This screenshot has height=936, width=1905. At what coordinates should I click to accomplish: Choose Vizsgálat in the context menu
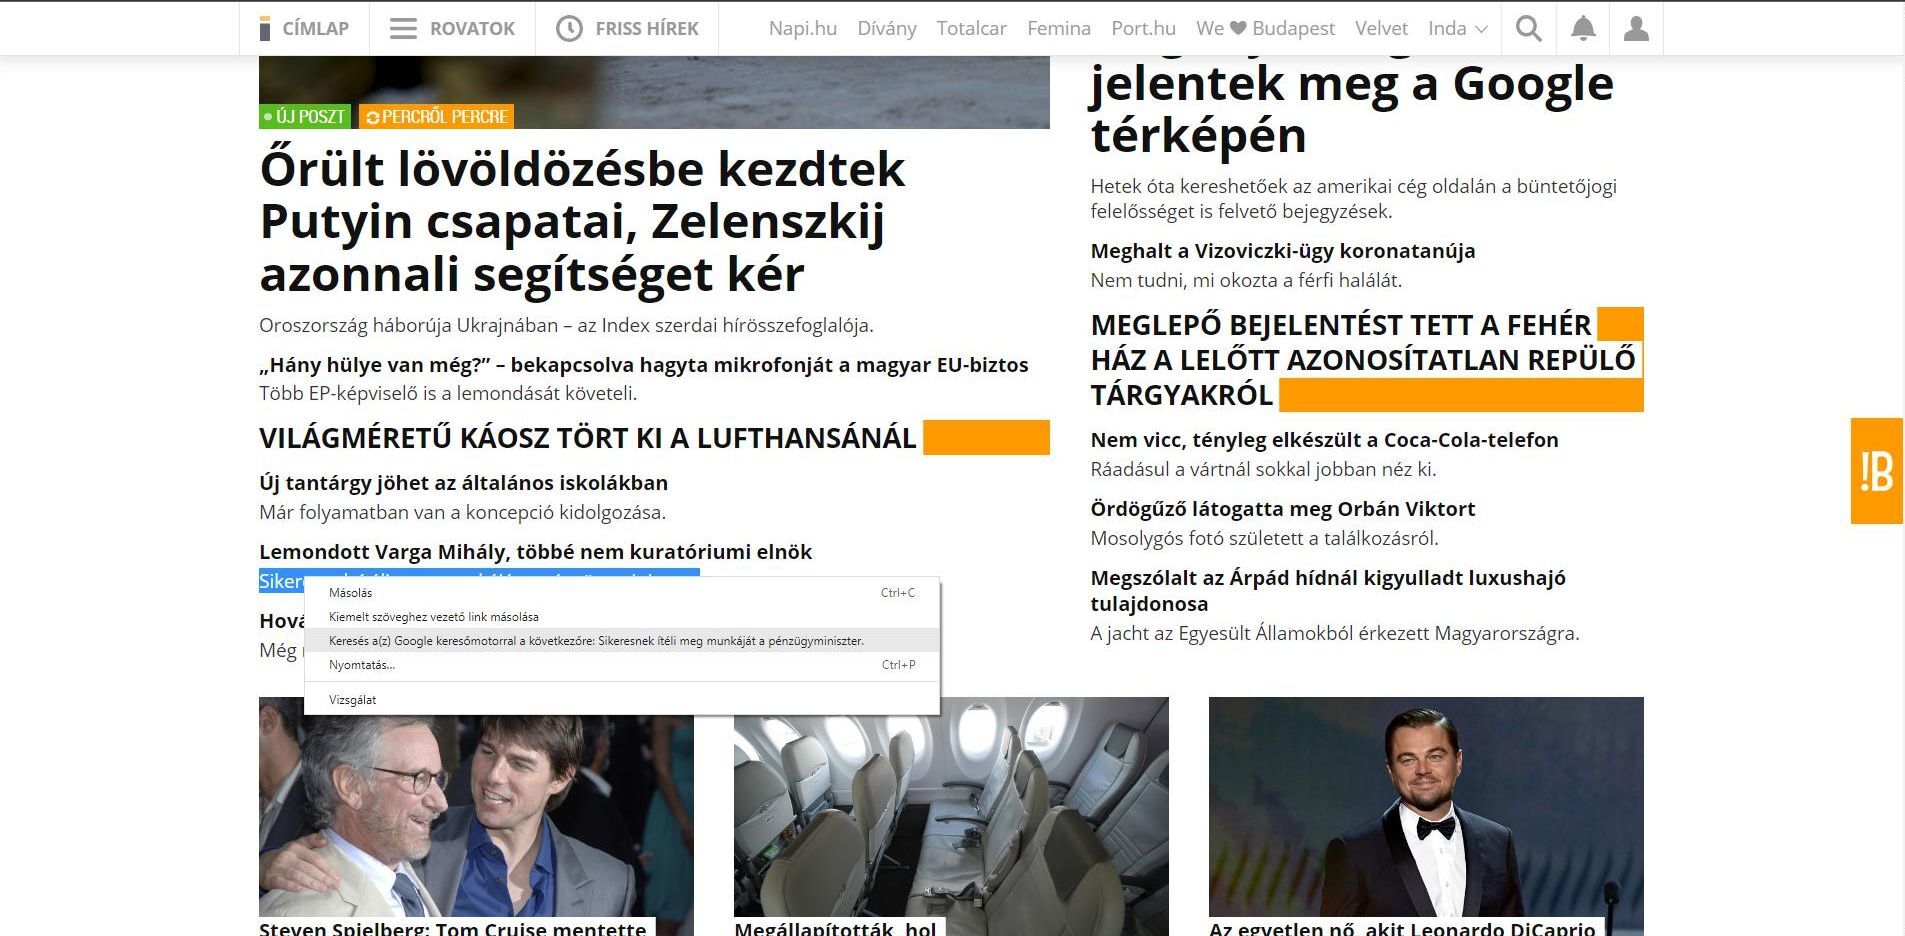(622, 700)
